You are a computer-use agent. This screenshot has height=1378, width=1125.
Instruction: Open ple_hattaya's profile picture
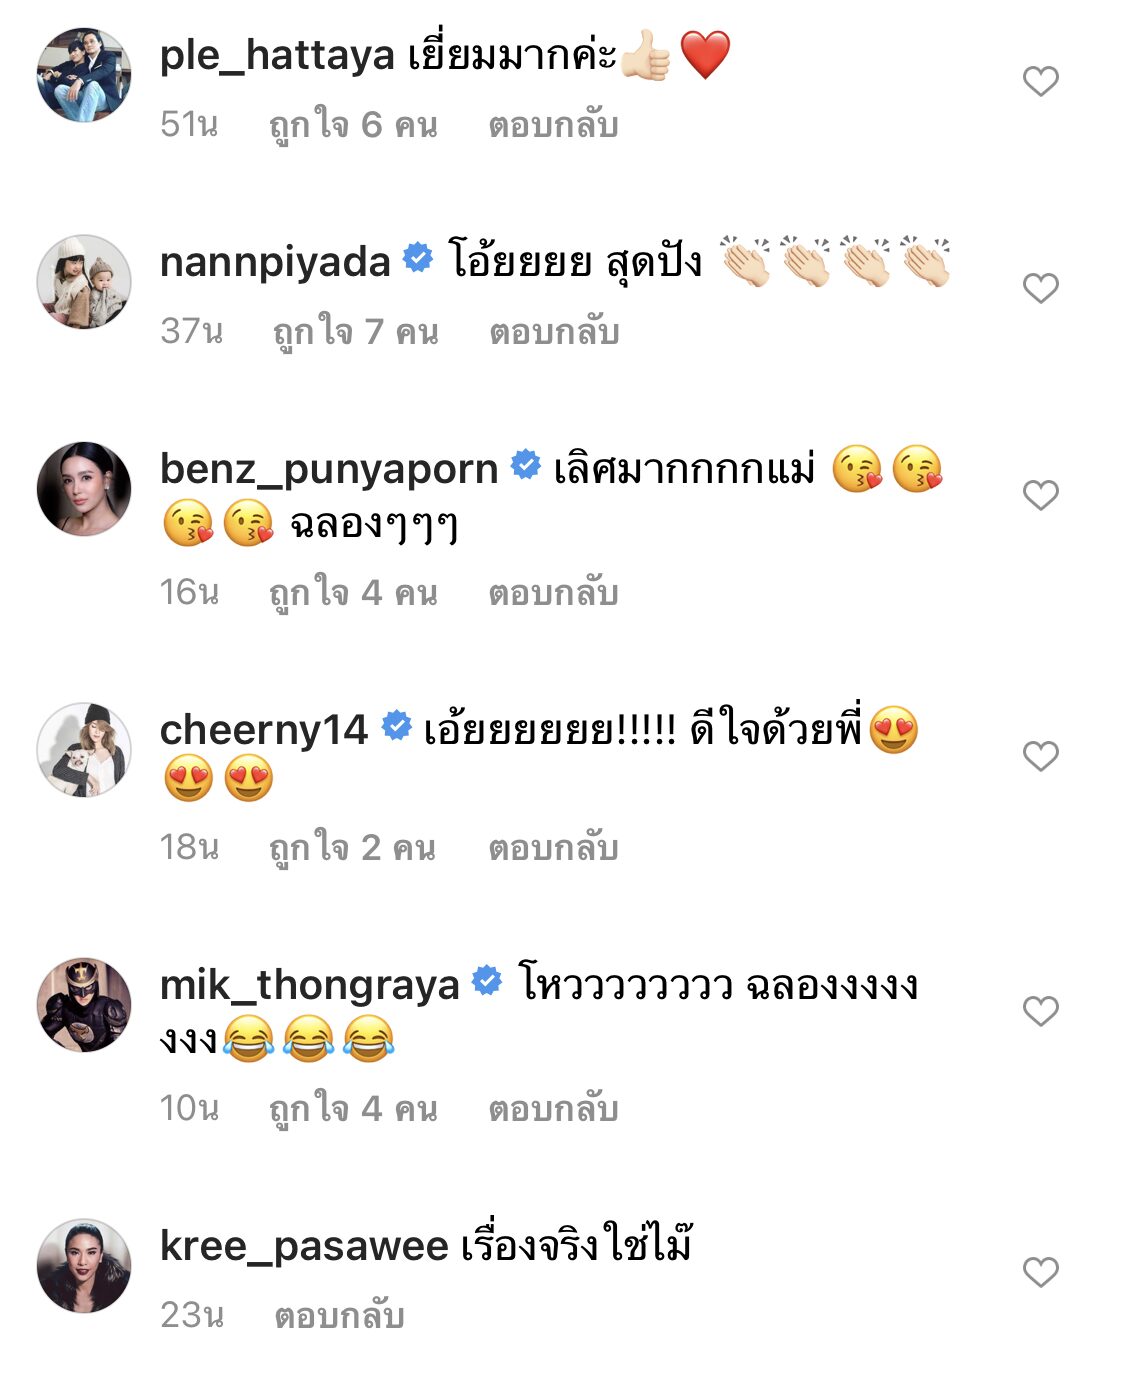(x=84, y=75)
